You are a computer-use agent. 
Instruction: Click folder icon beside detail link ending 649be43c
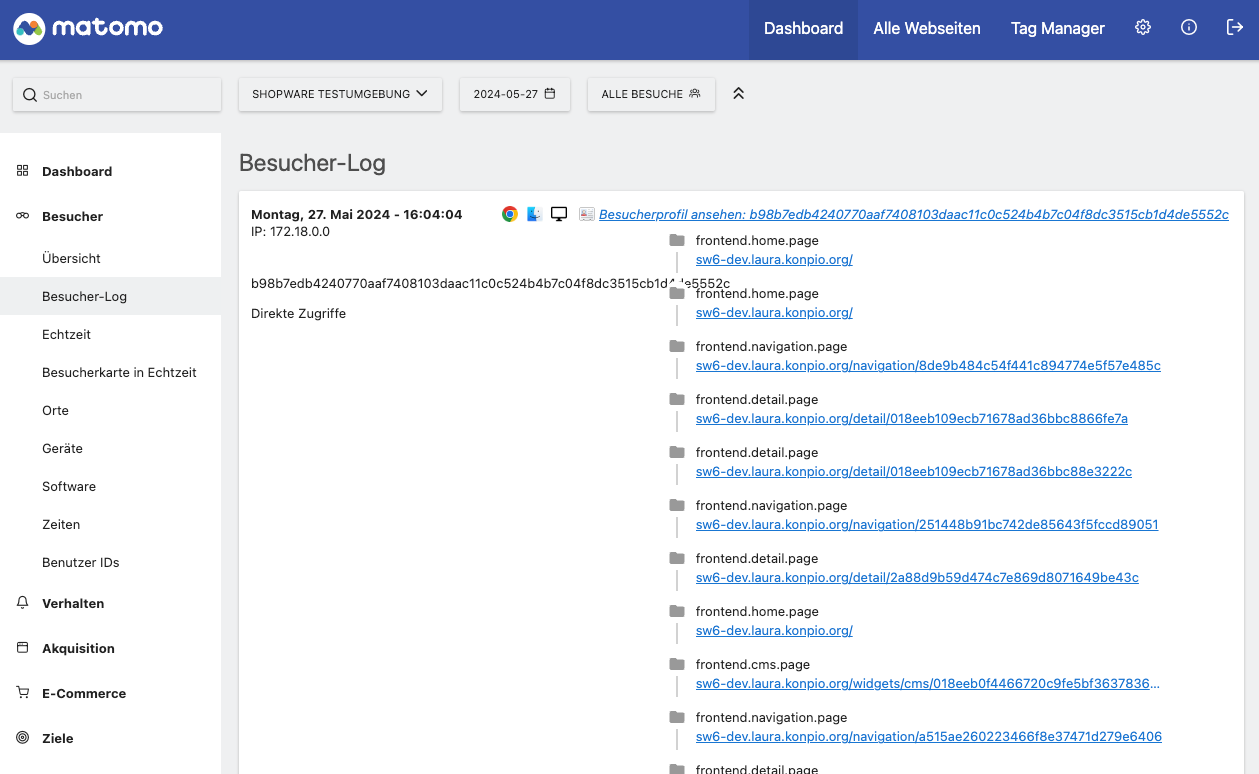tap(677, 558)
